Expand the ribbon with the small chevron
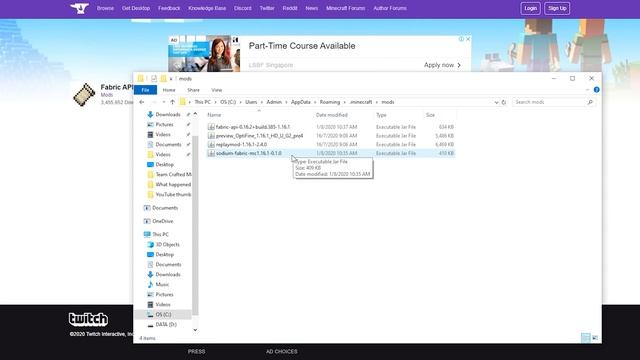This screenshot has height=360, width=640. pos(587,90)
